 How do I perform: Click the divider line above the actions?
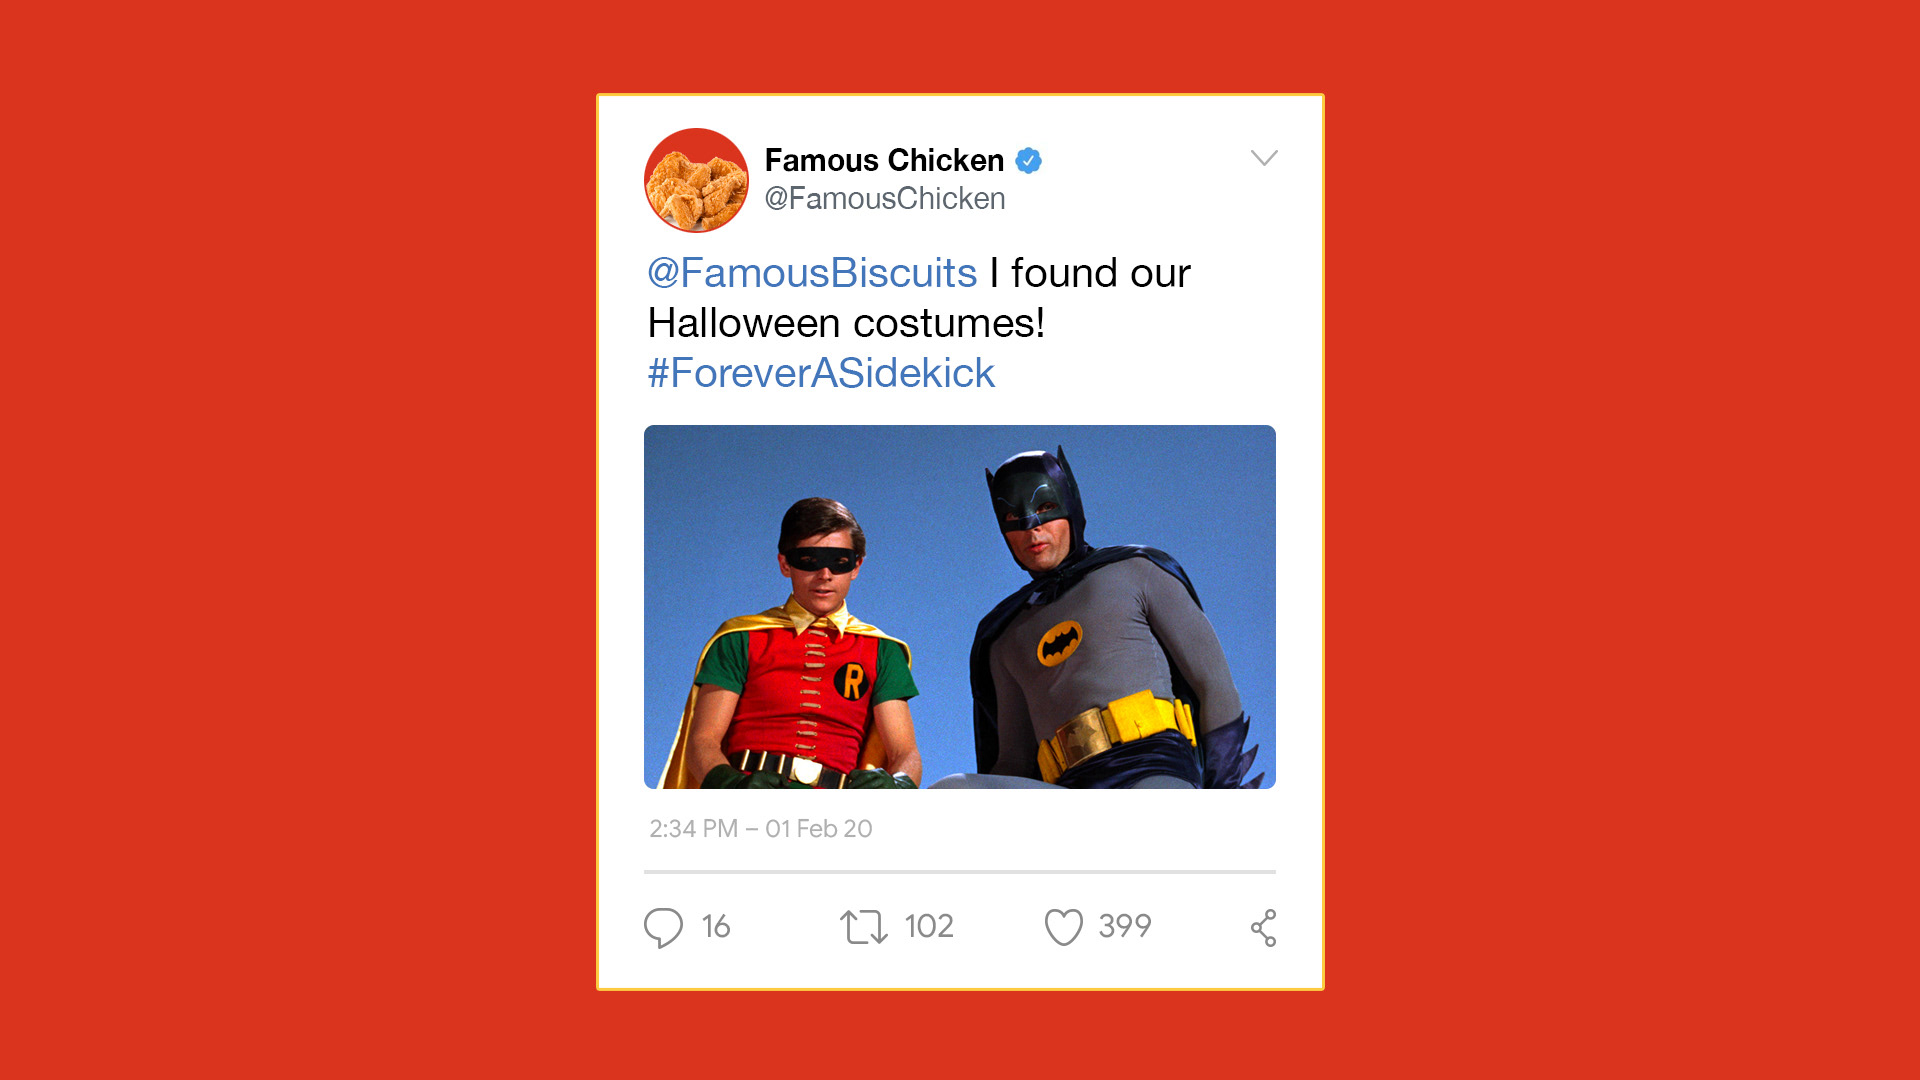pos(960,872)
